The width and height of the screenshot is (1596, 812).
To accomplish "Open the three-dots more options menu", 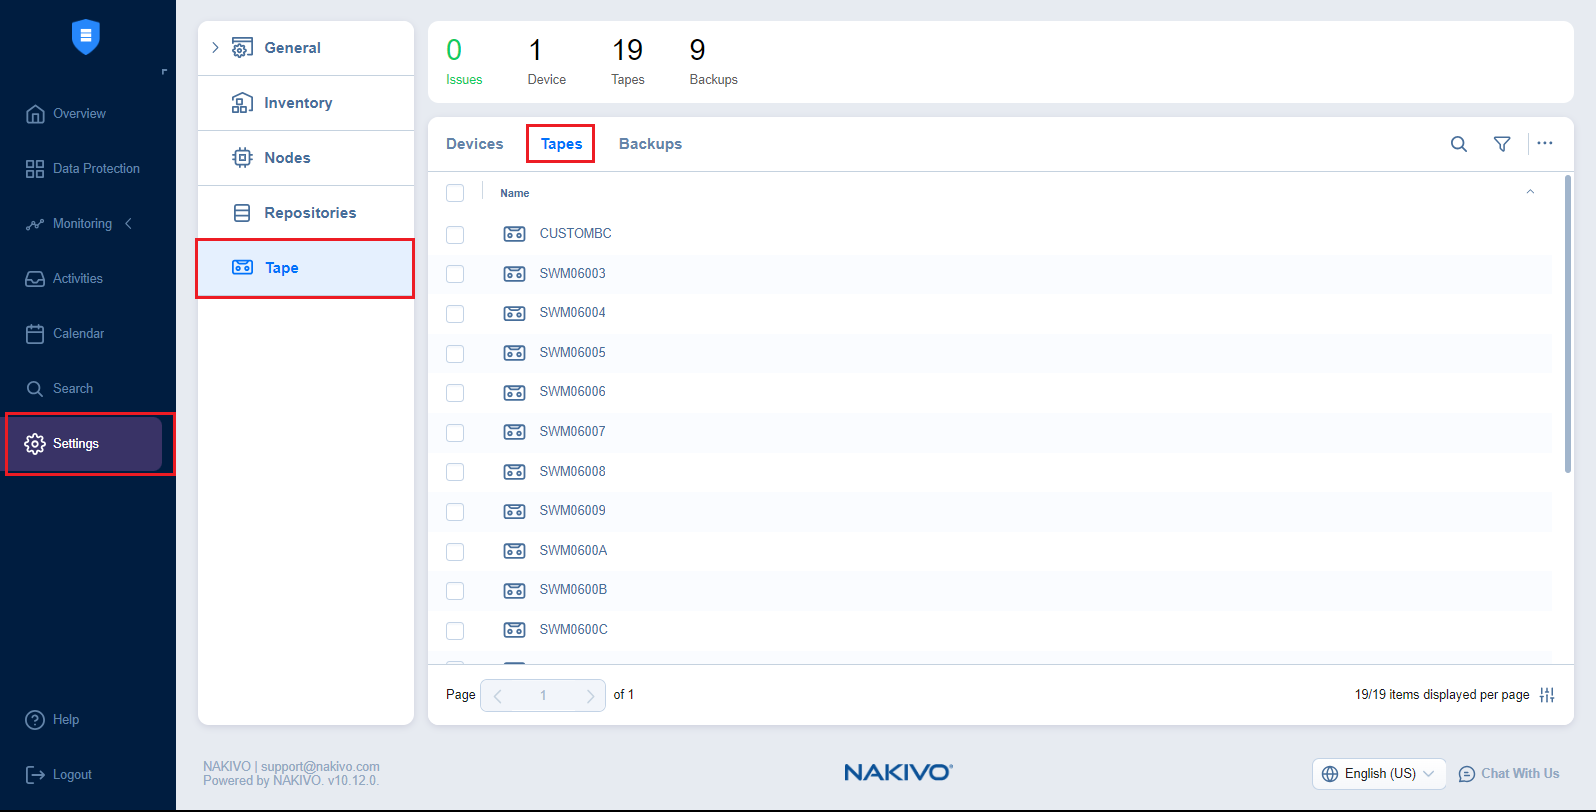I will [1545, 143].
